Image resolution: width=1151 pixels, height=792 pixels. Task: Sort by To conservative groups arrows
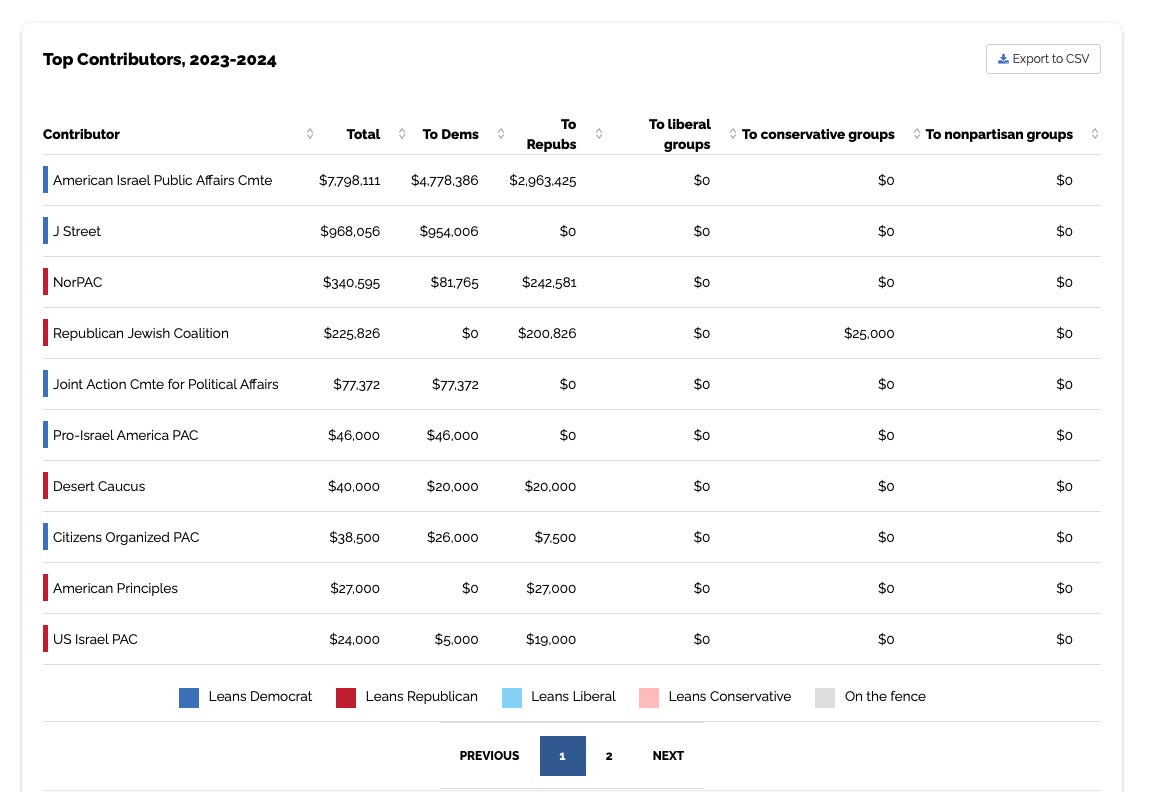click(917, 134)
